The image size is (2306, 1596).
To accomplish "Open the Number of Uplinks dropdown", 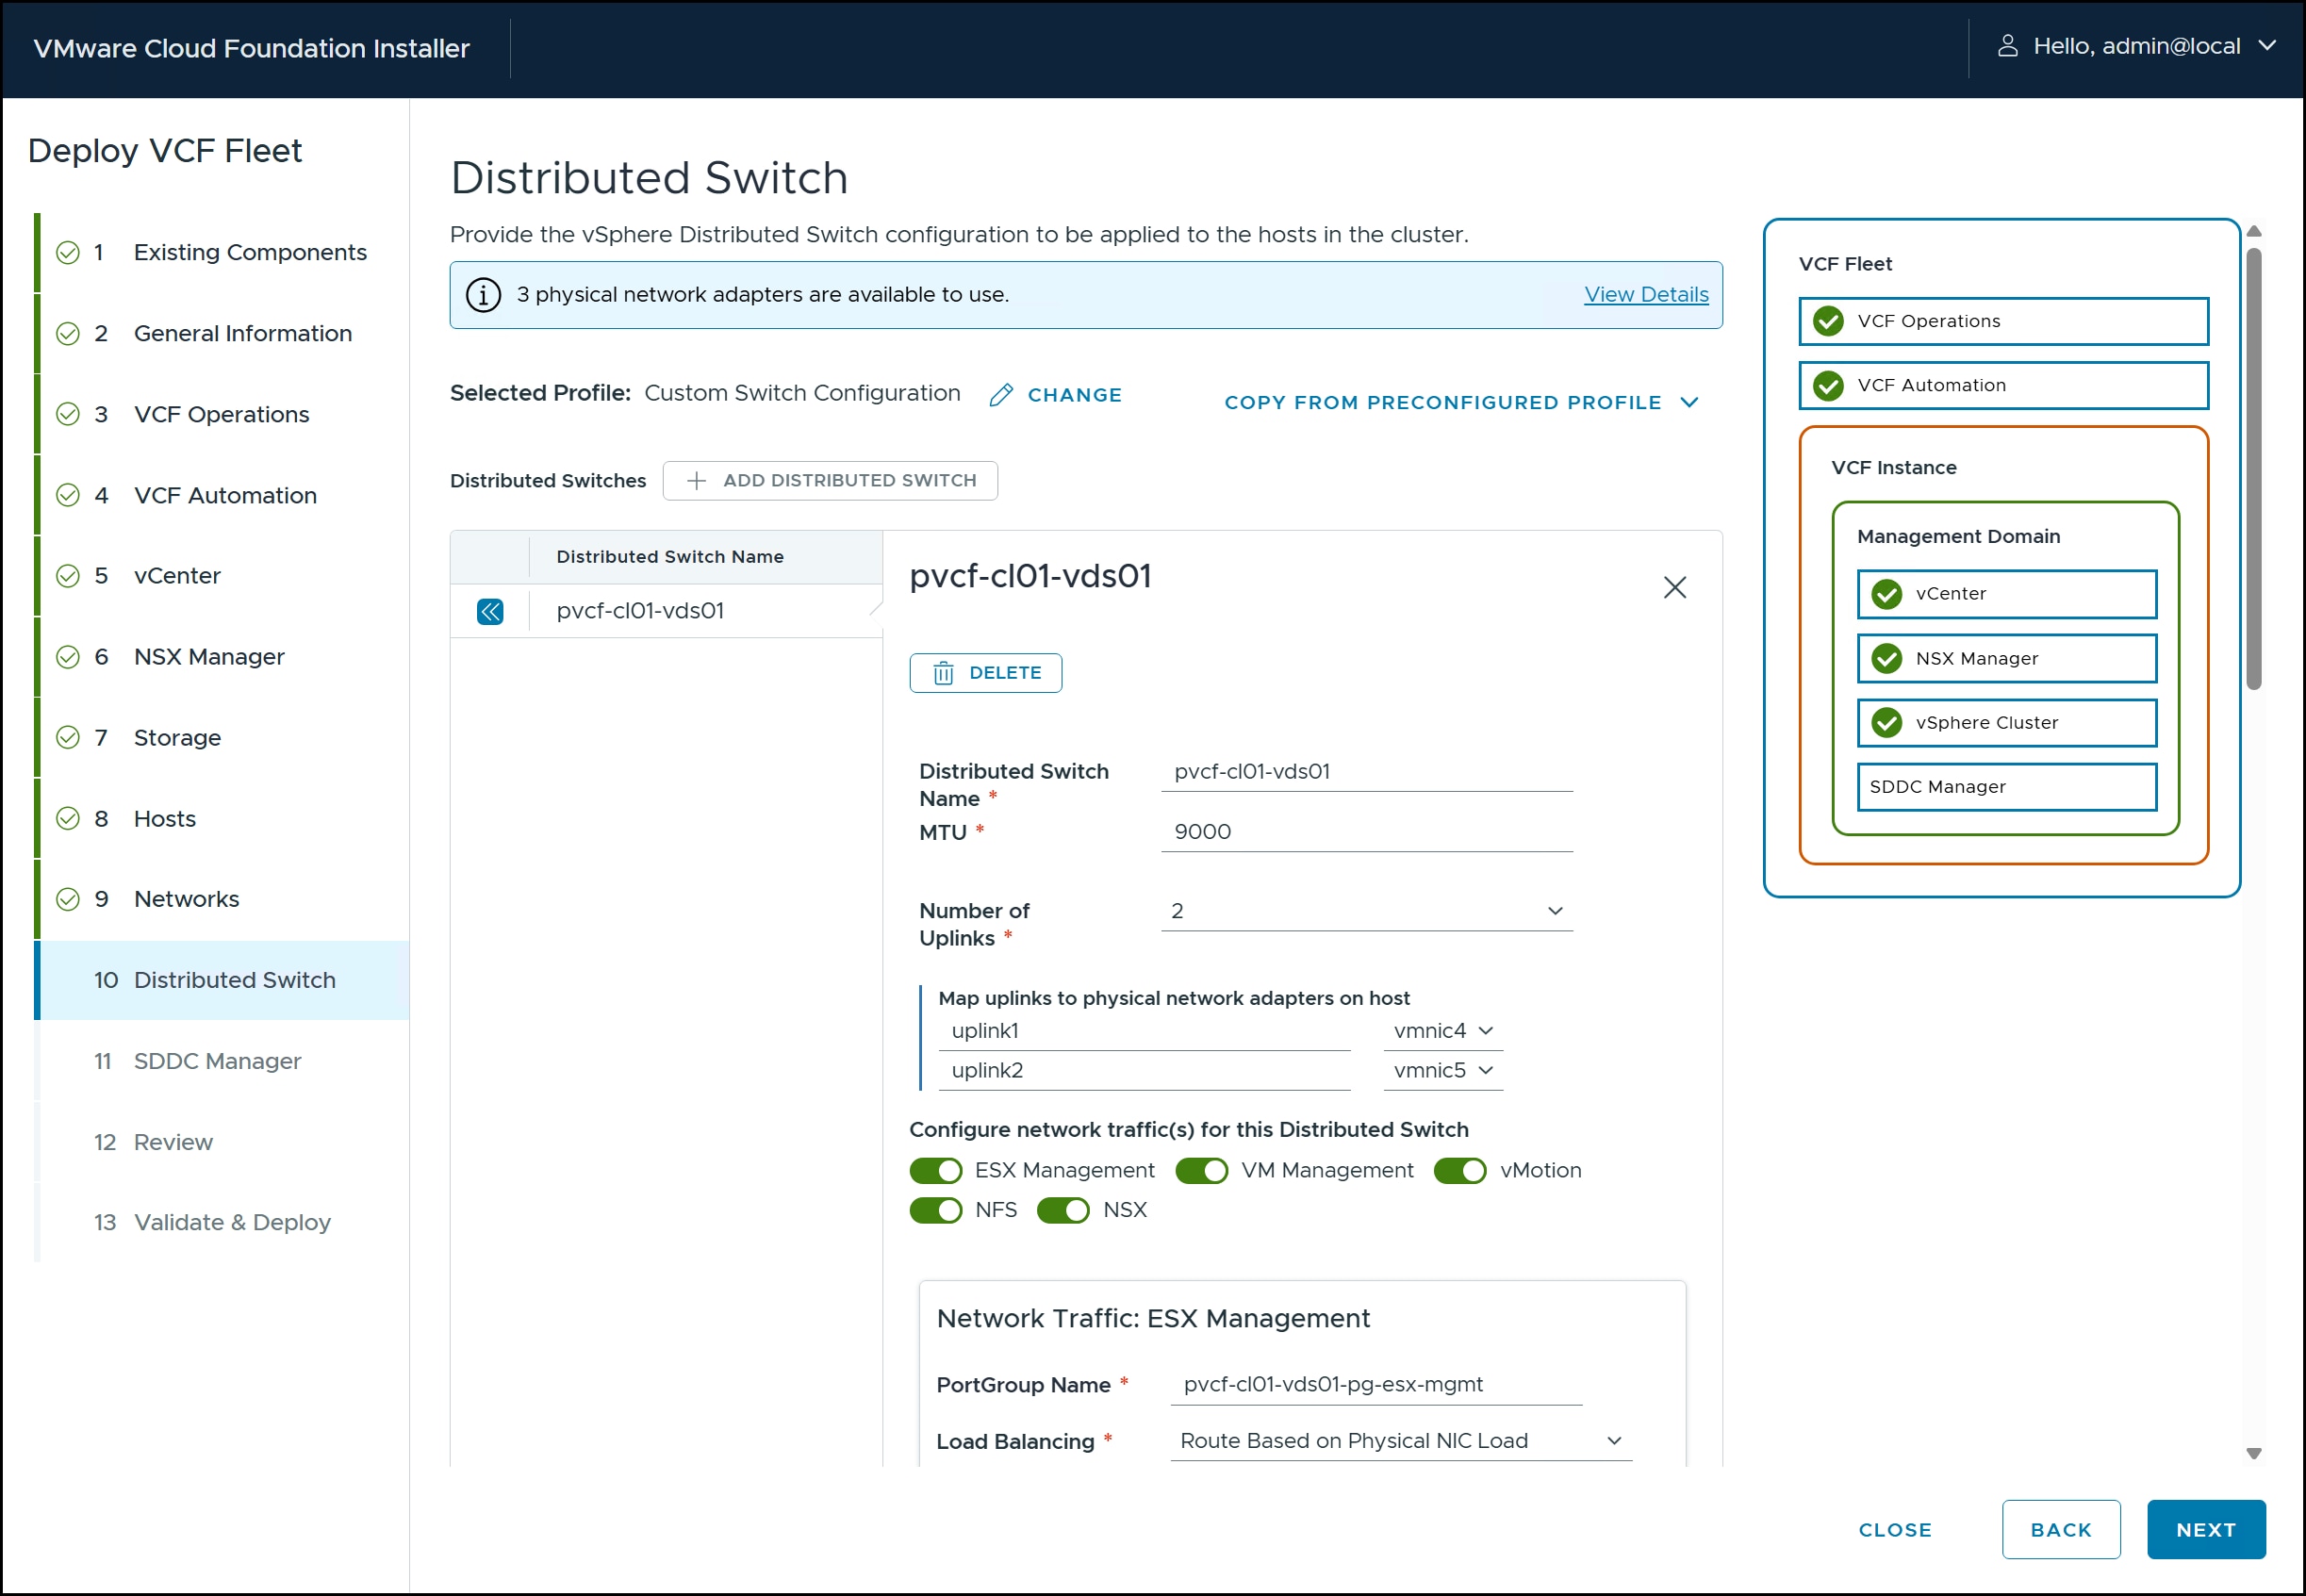I will [x=1367, y=911].
